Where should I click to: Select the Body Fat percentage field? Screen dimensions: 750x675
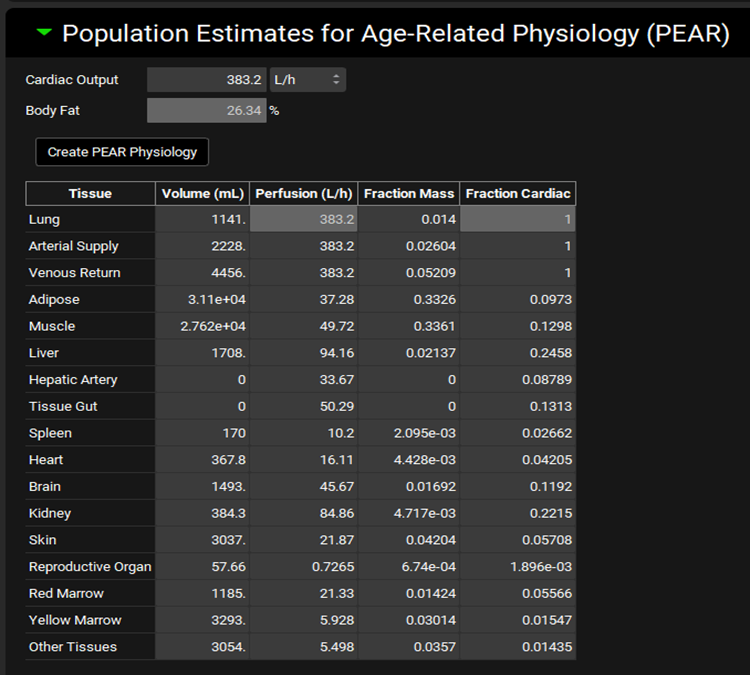tap(207, 111)
